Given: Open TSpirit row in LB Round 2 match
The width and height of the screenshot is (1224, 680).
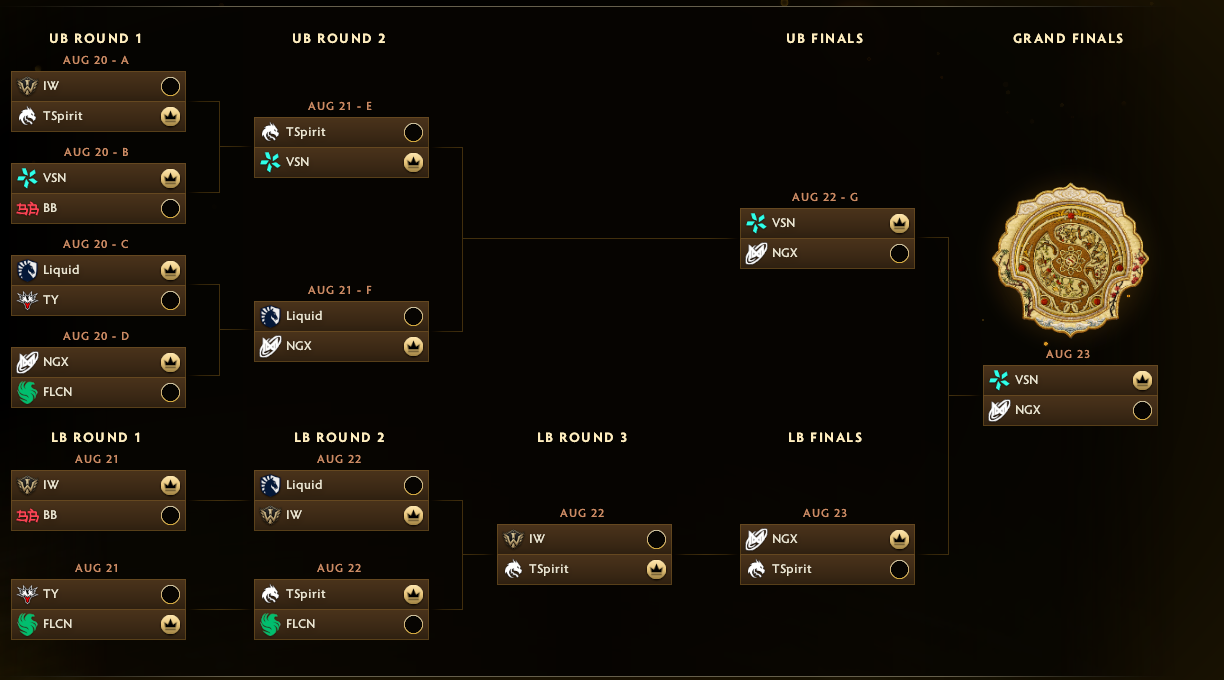Looking at the screenshot, I should tap(341, 594).
